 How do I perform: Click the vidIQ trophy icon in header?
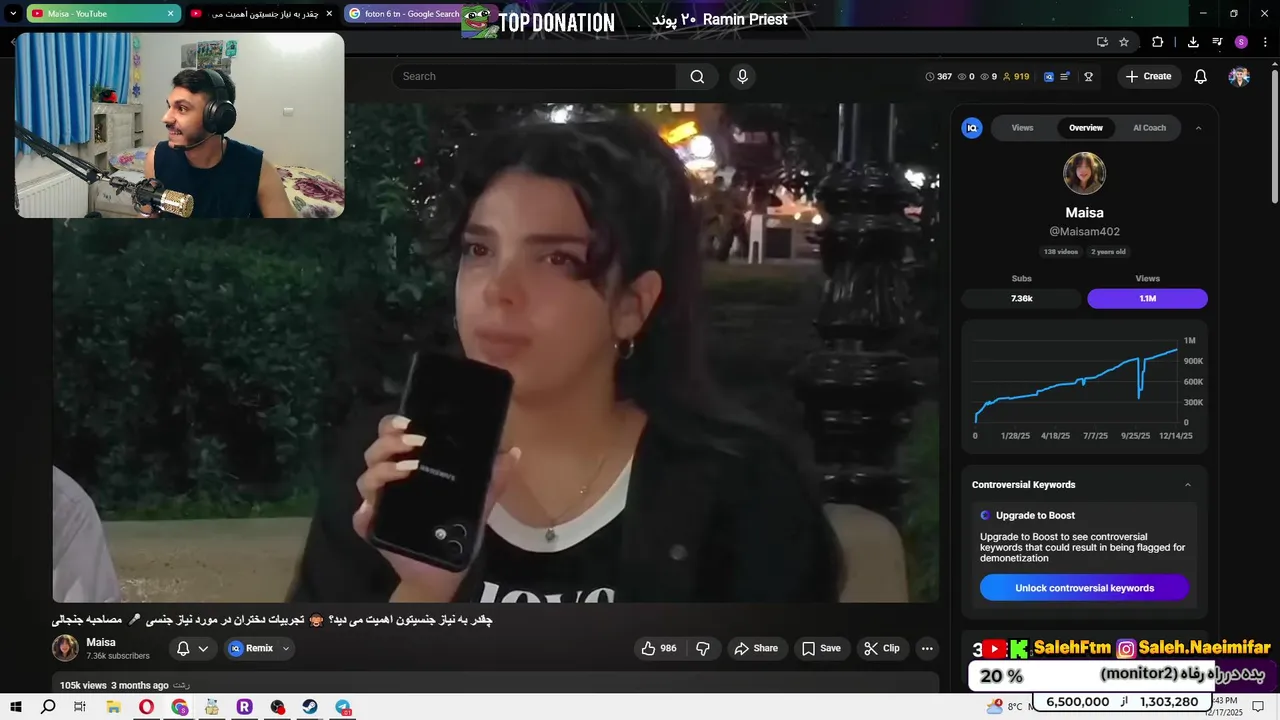click(1088, 76)
